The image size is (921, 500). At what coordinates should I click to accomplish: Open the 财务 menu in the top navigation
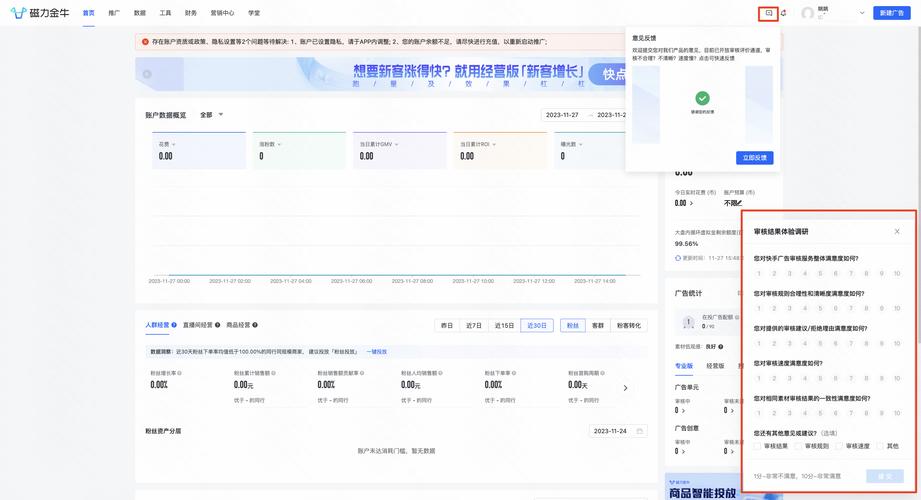[x=191, y=13]
